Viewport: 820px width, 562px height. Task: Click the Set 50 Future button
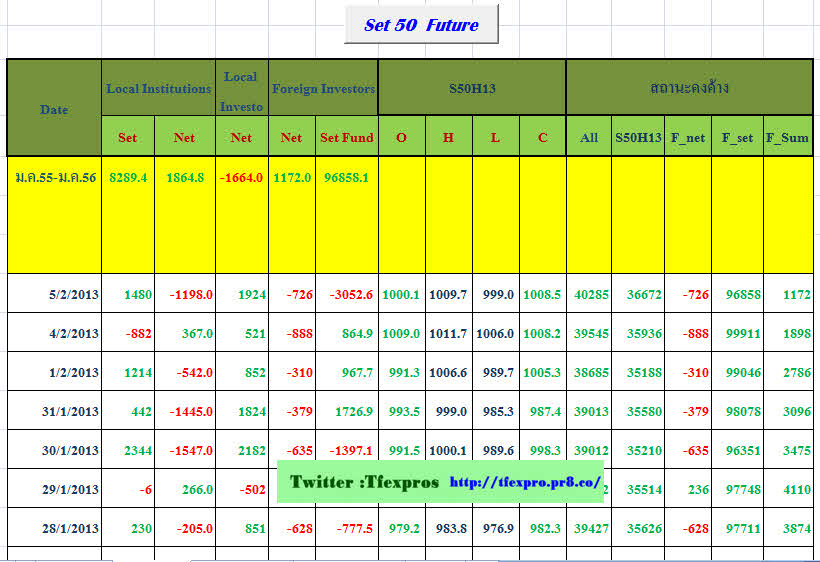click(421, 25)
